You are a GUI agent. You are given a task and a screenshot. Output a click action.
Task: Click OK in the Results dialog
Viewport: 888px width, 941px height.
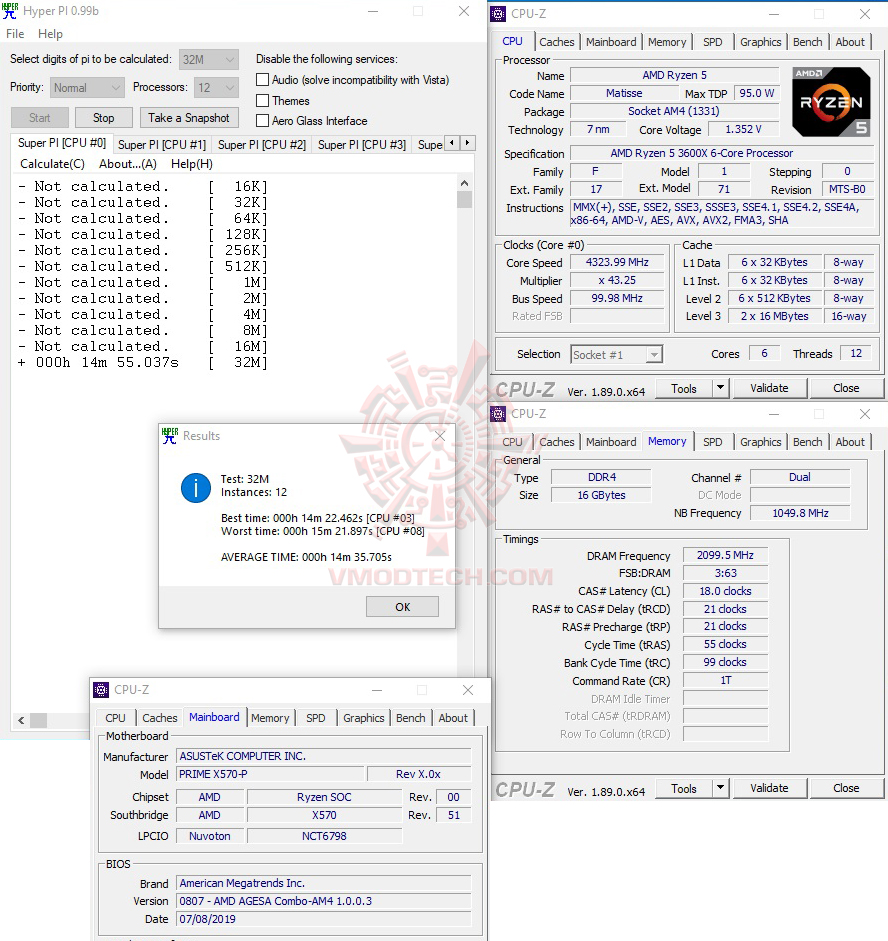click(404, 606)
